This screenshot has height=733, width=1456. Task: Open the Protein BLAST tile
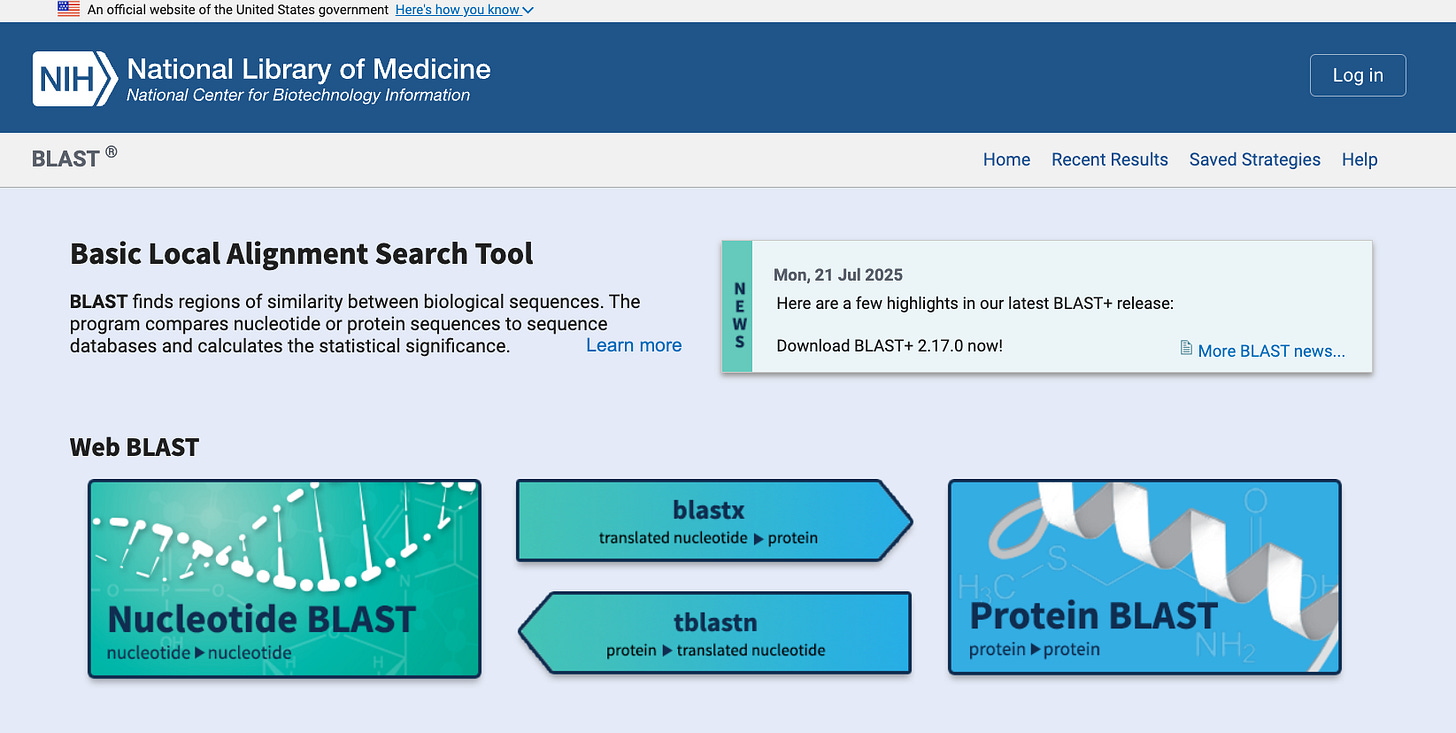pyautogui.click(x=1144, y=577)
